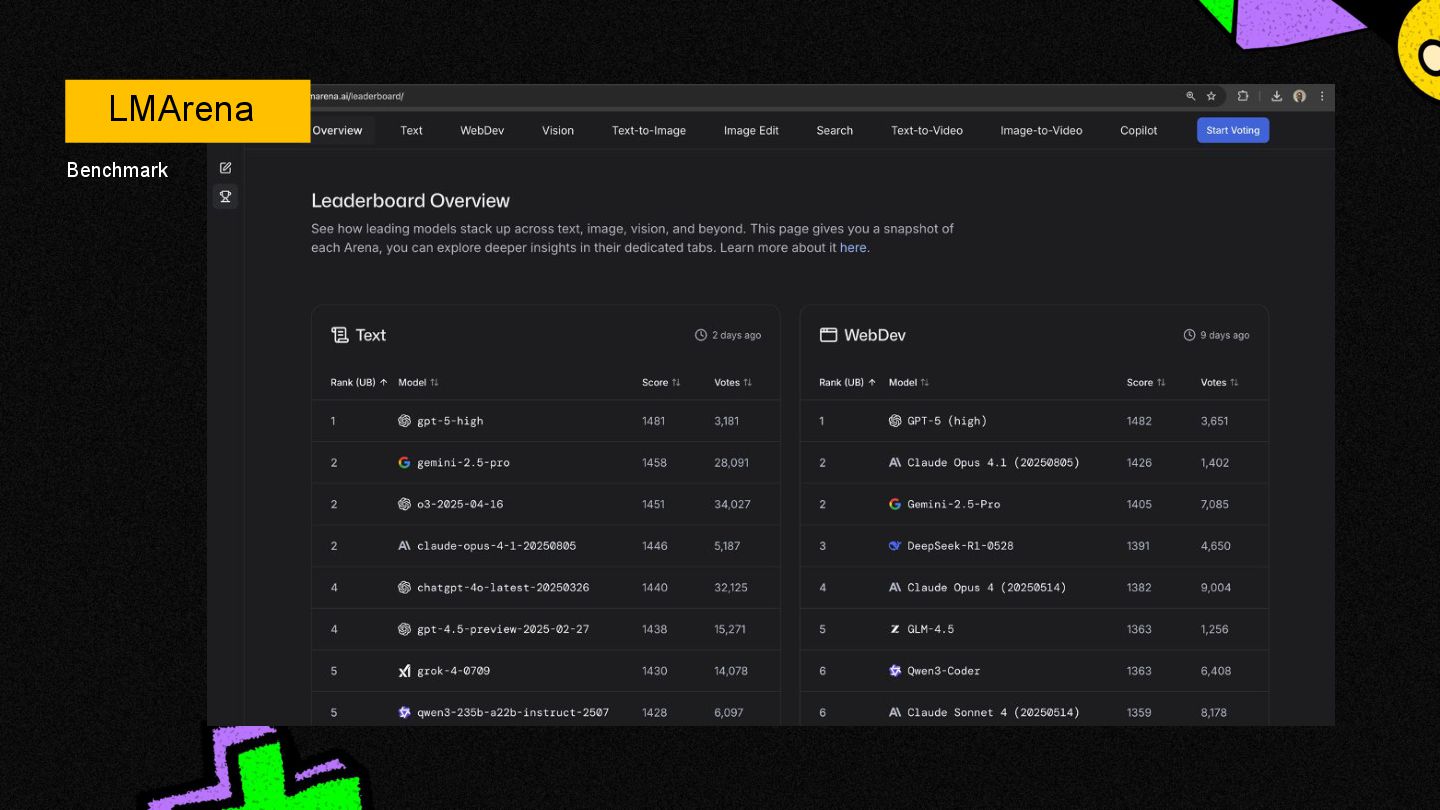Screen dimensions: 1440x810
Task: Click the window icon beside the WebDev heading
Action: 828,335
